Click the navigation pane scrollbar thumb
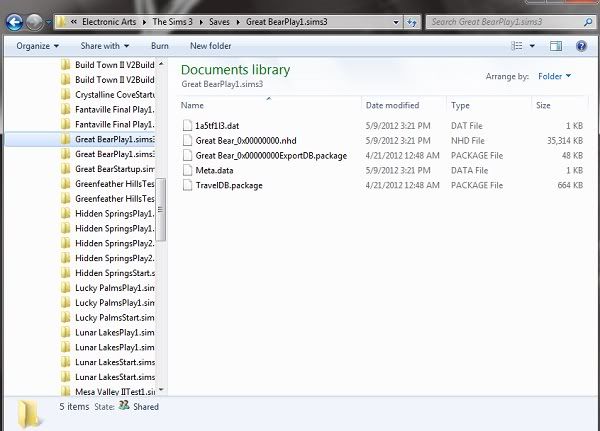The height and width of the screenshot is (431, 600). [x=161, y=209]
